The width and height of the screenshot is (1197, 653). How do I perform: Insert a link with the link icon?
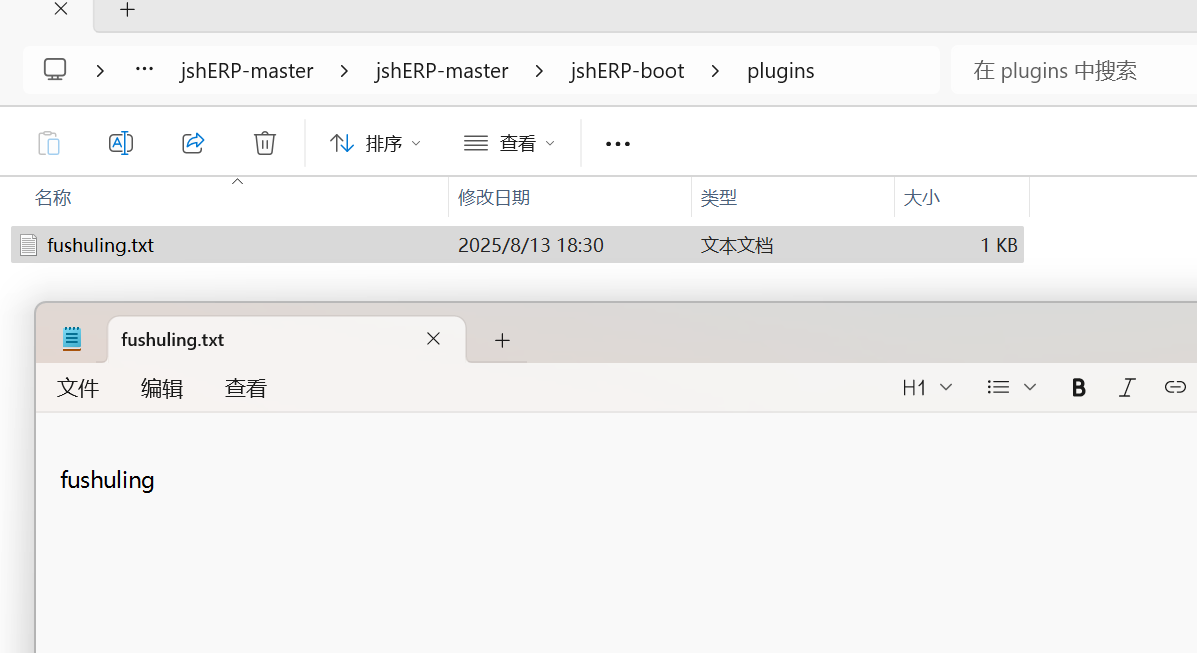[x=1175, y=387]
